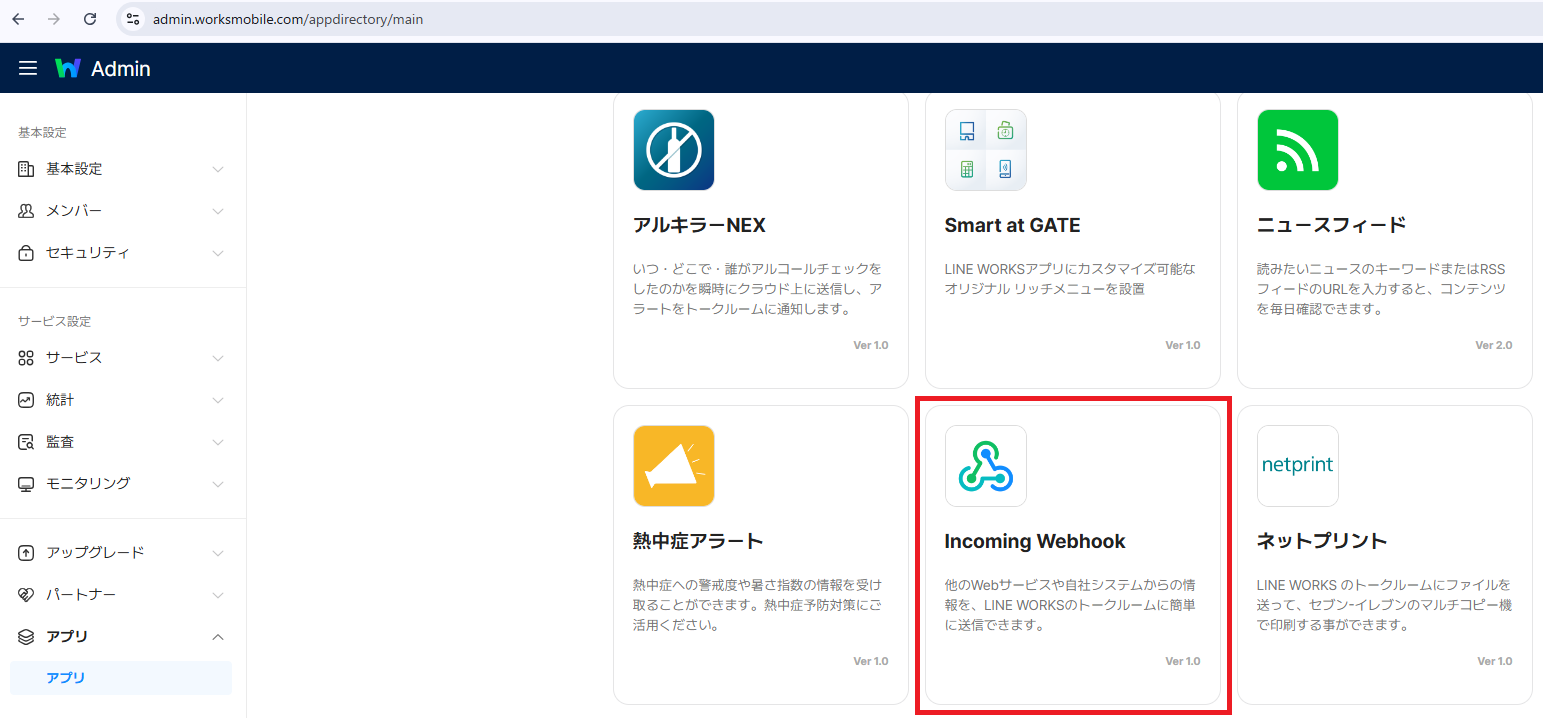Click the address bar URL

pos(288,19)
